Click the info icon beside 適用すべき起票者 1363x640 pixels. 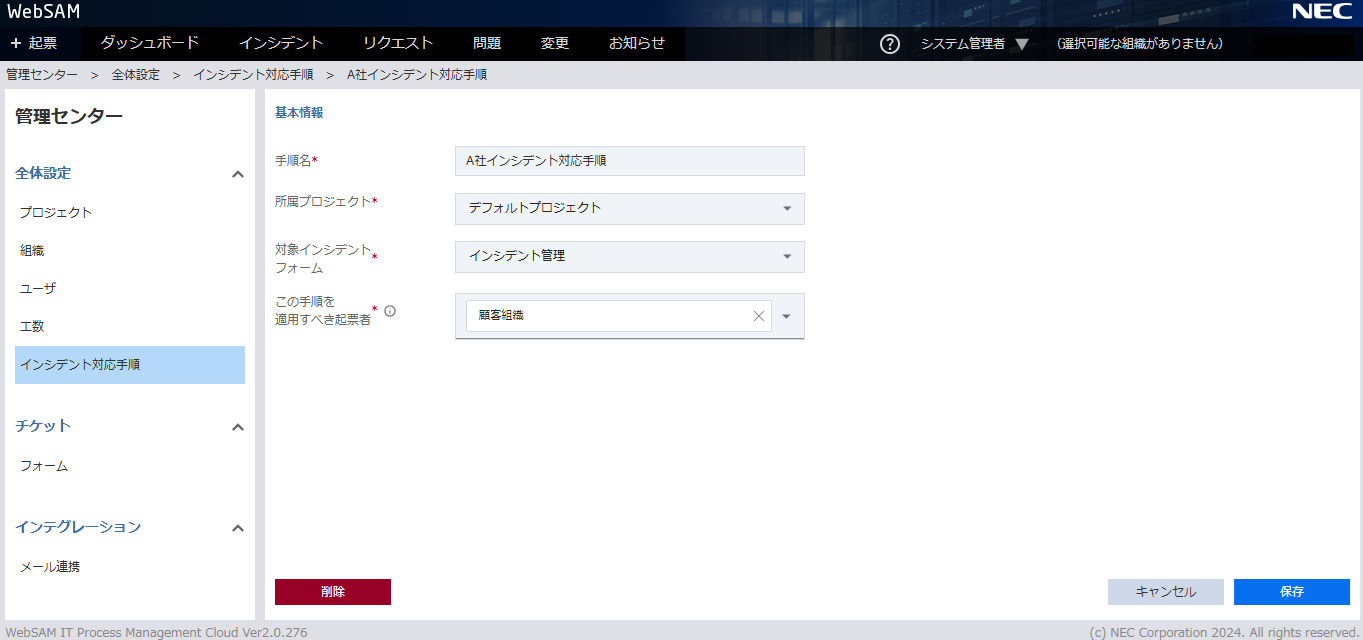point(390,311)
